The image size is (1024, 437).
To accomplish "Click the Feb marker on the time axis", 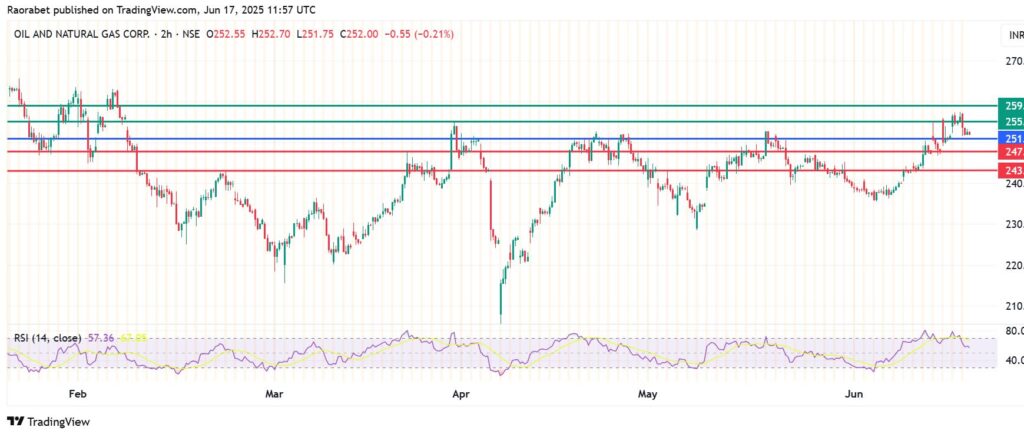I will tap(79, 394).
